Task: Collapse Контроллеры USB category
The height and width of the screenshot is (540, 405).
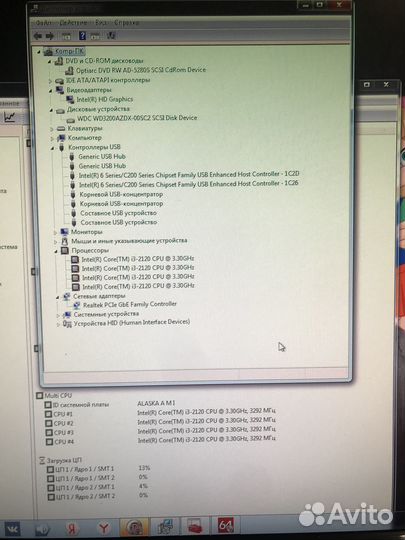Action: (x=52, y=148)
